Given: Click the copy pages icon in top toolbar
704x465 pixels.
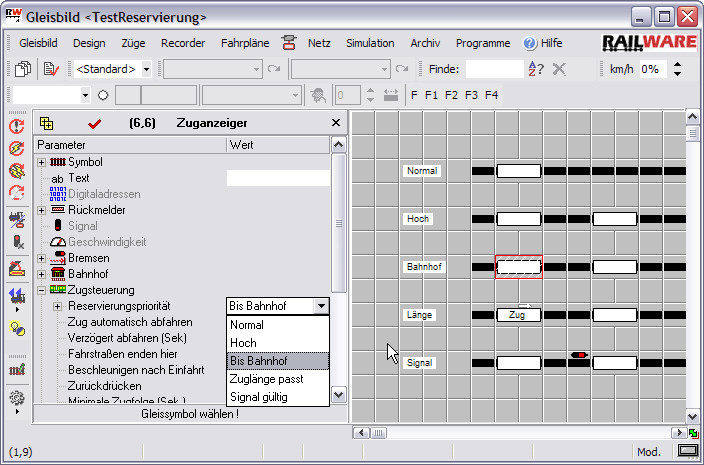Looking at the screenshot, I should [22, 69].
